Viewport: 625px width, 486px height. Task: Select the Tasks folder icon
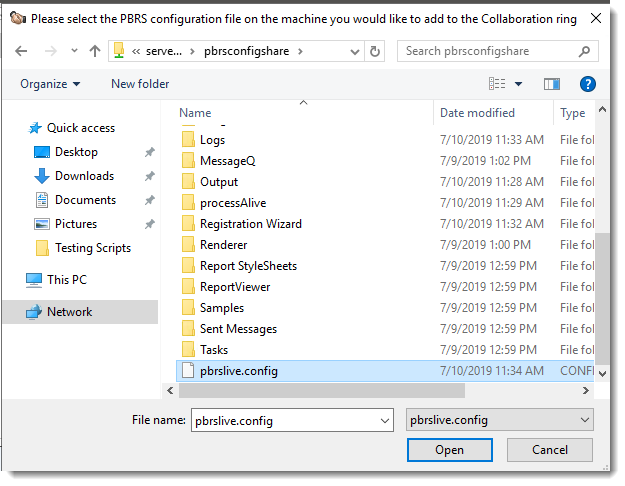click(x=188, y=350)
